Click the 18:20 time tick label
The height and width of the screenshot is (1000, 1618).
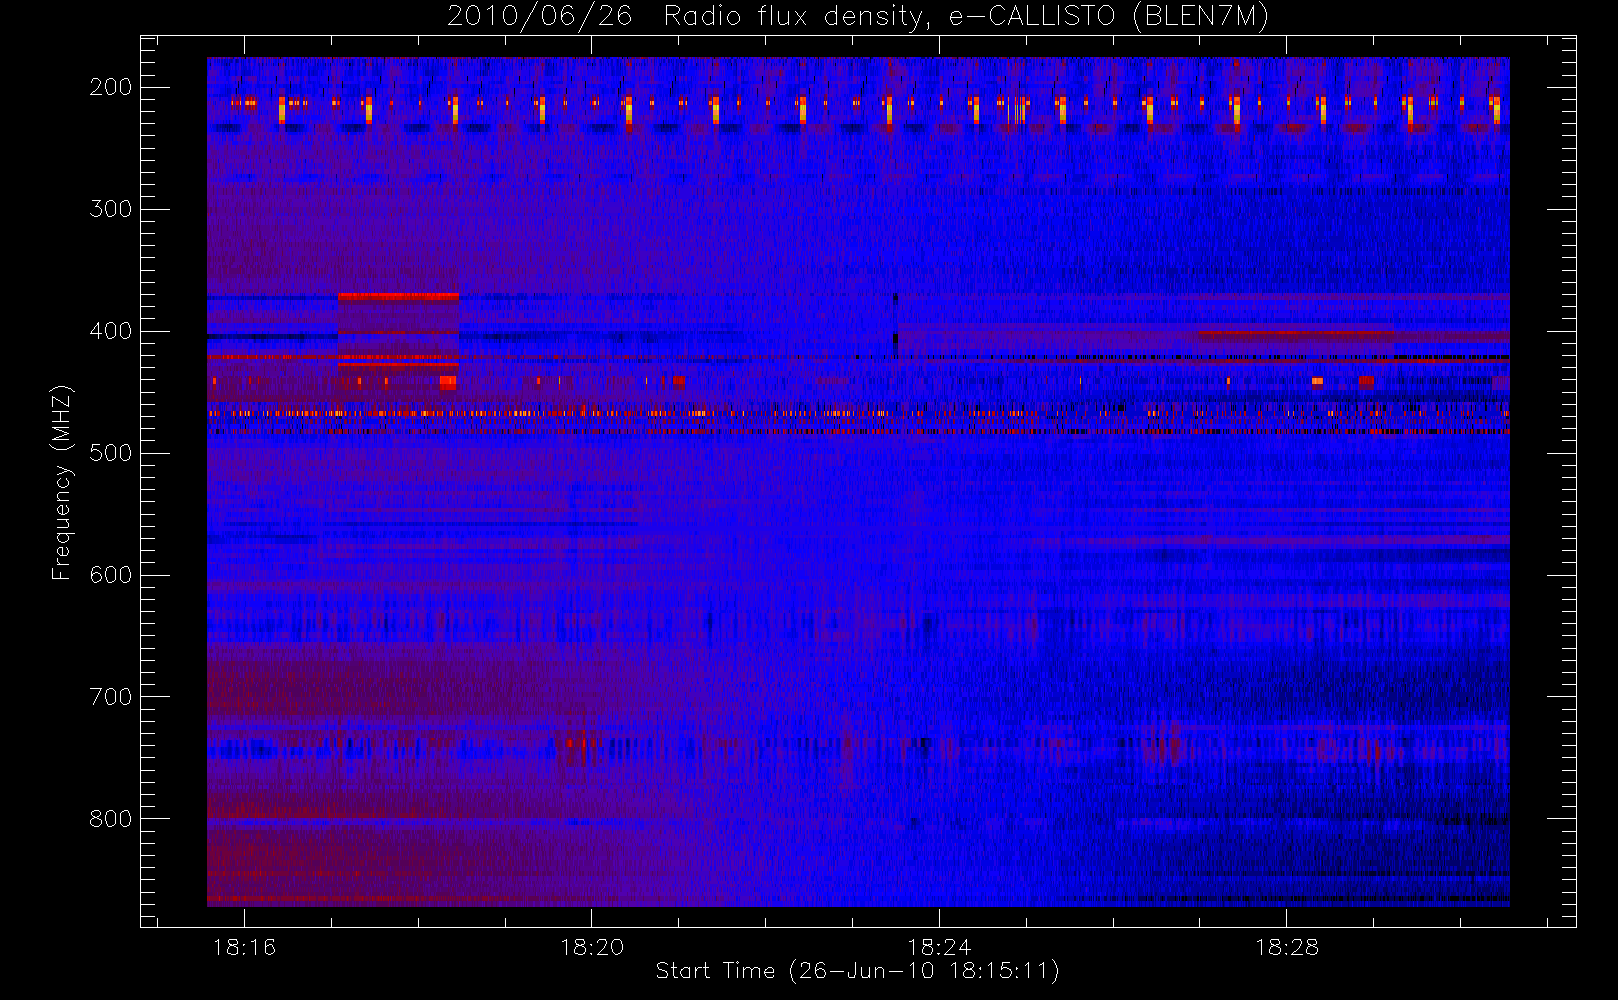point(592,947)
